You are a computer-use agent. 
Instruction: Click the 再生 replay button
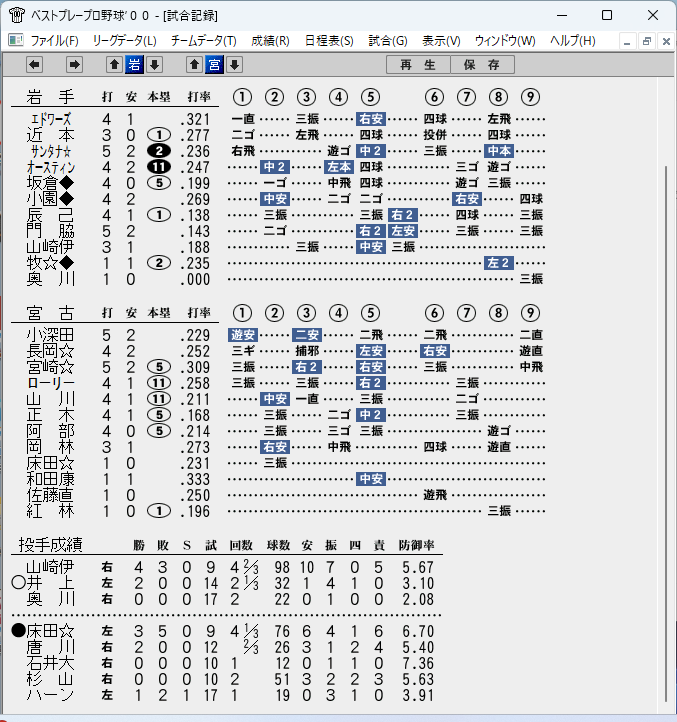coord(418,65)
